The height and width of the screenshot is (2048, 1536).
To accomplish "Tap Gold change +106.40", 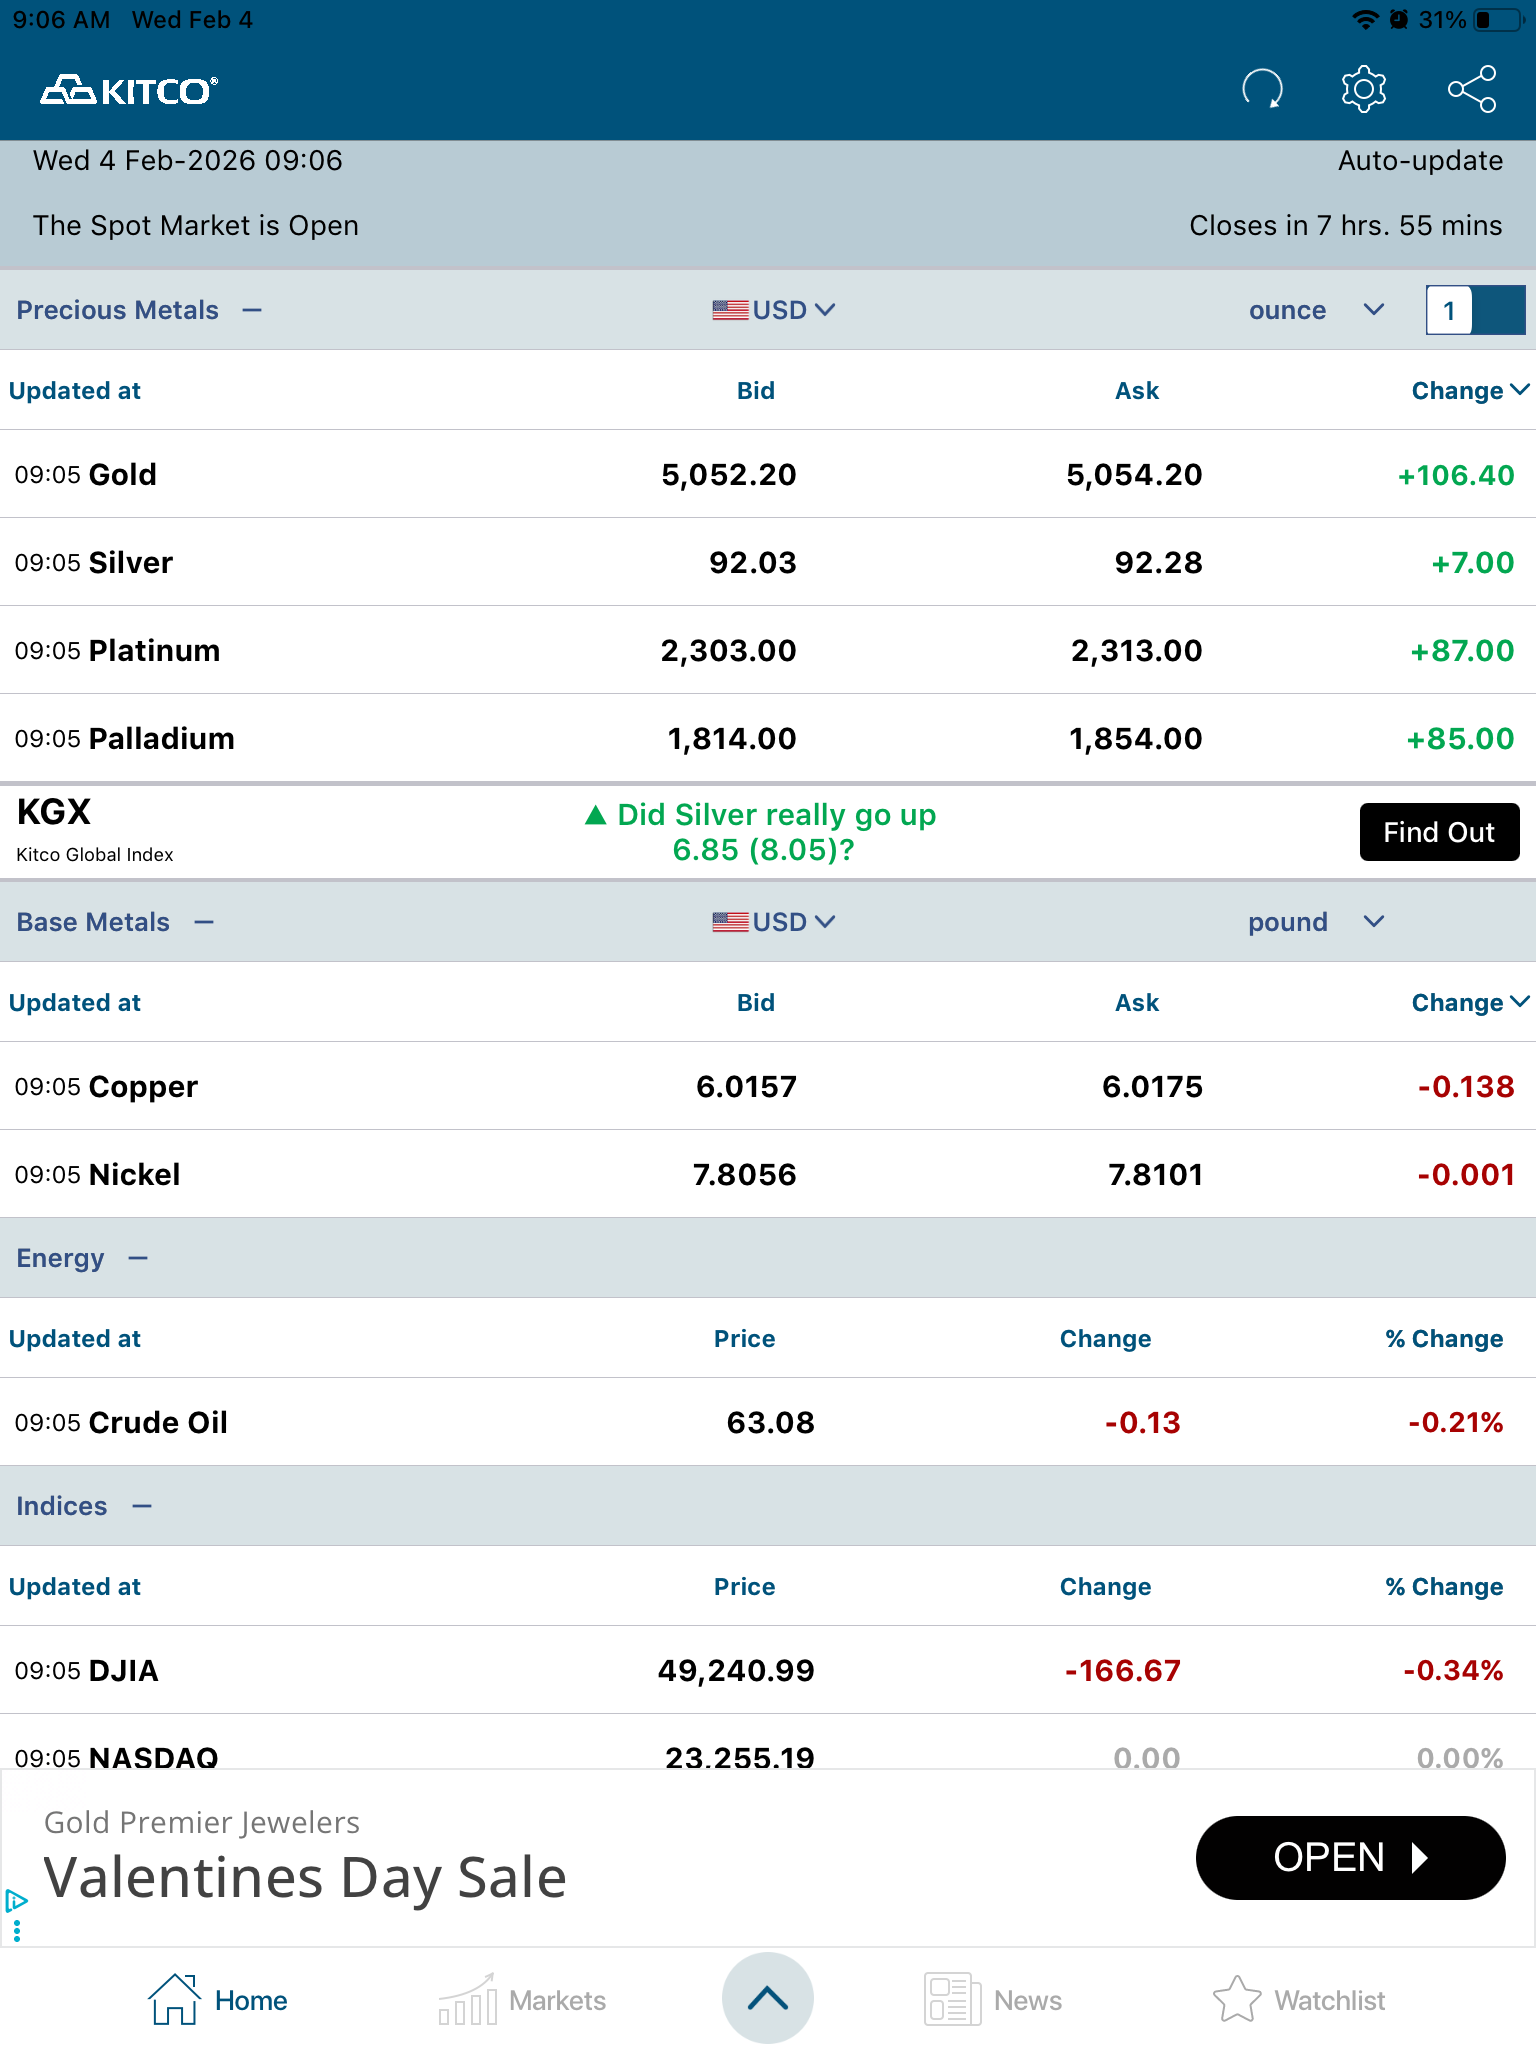I will point(1456,475).
